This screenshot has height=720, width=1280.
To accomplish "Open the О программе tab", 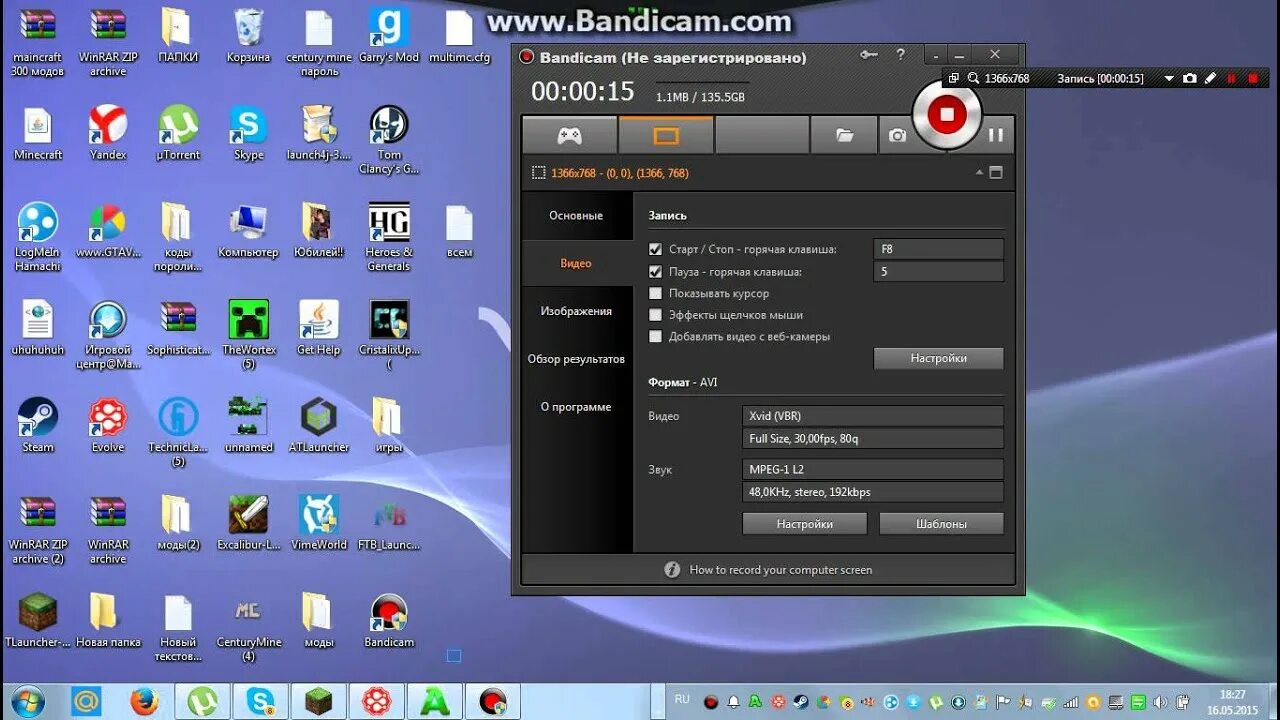I will tap(576, 407).
